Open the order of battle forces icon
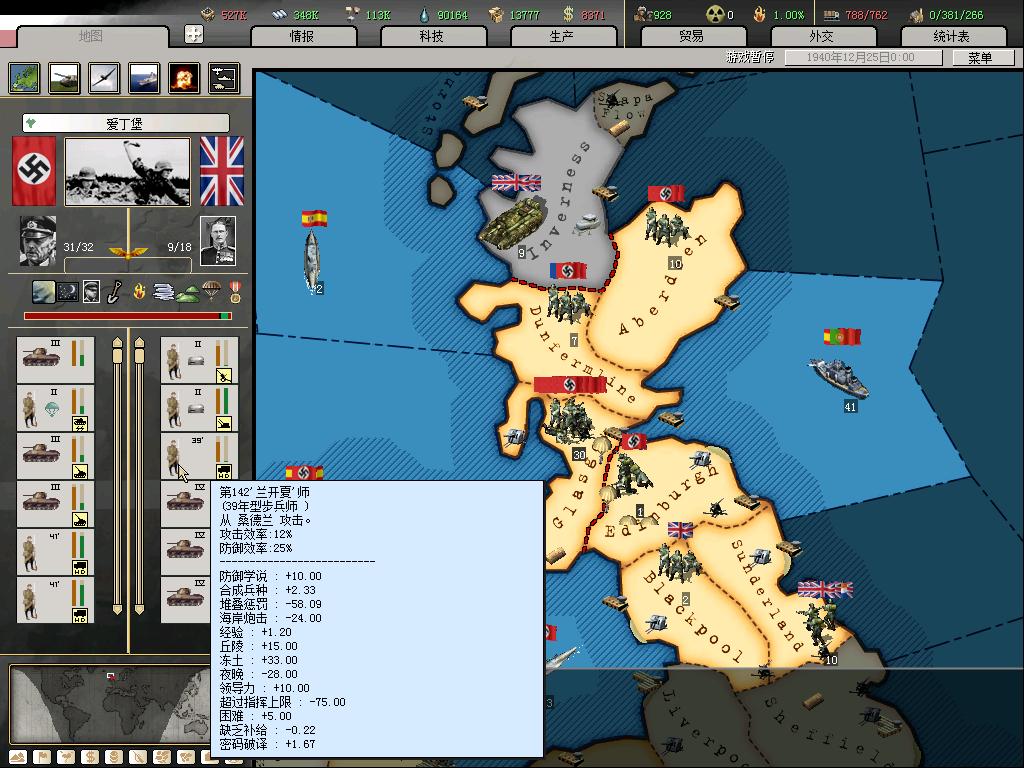Screen dimensions: 1024x768 224,78
